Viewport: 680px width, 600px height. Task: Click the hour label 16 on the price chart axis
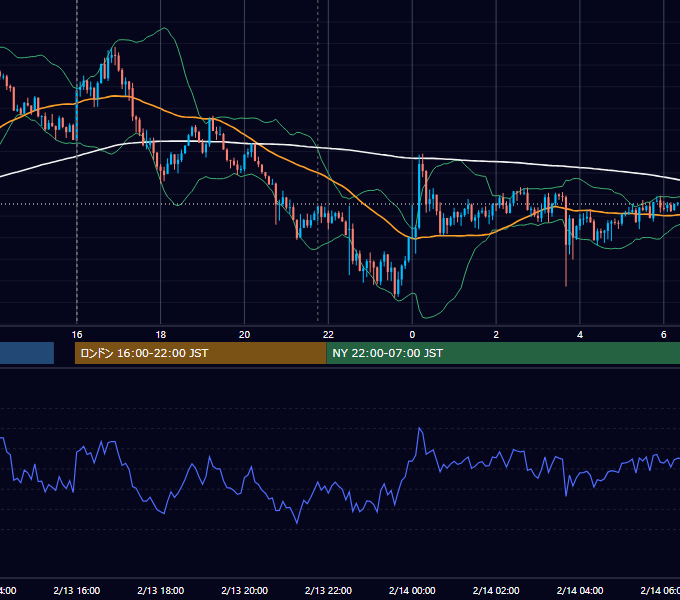[77, 335]
